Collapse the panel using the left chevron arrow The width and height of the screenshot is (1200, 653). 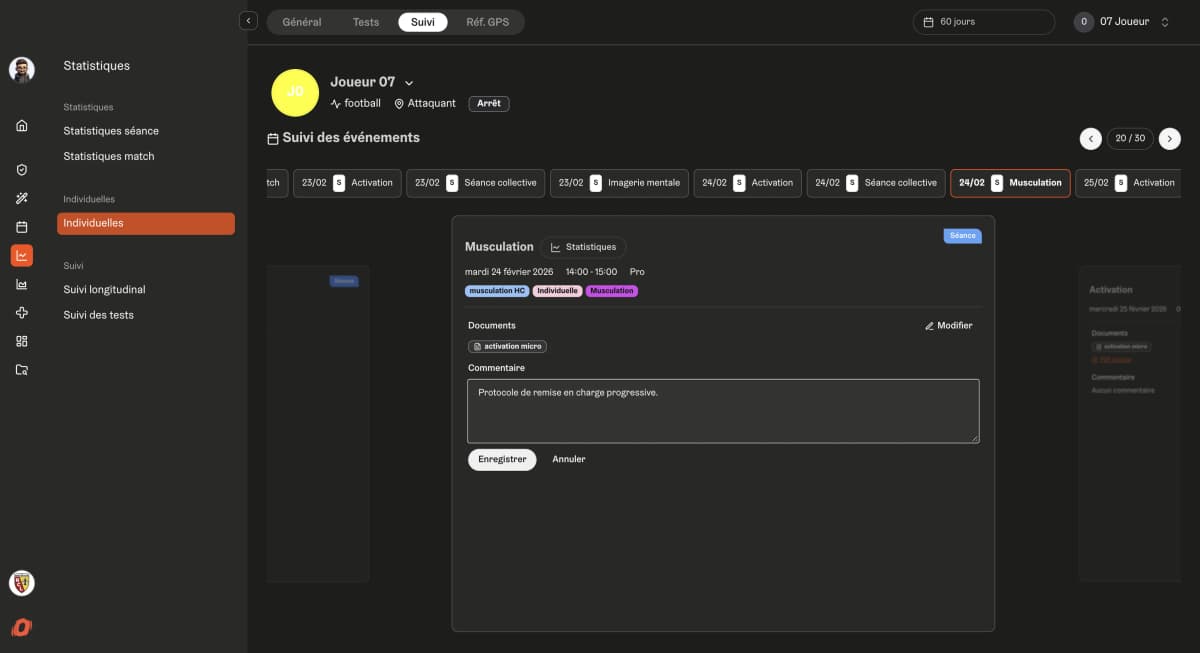[247, 19]
